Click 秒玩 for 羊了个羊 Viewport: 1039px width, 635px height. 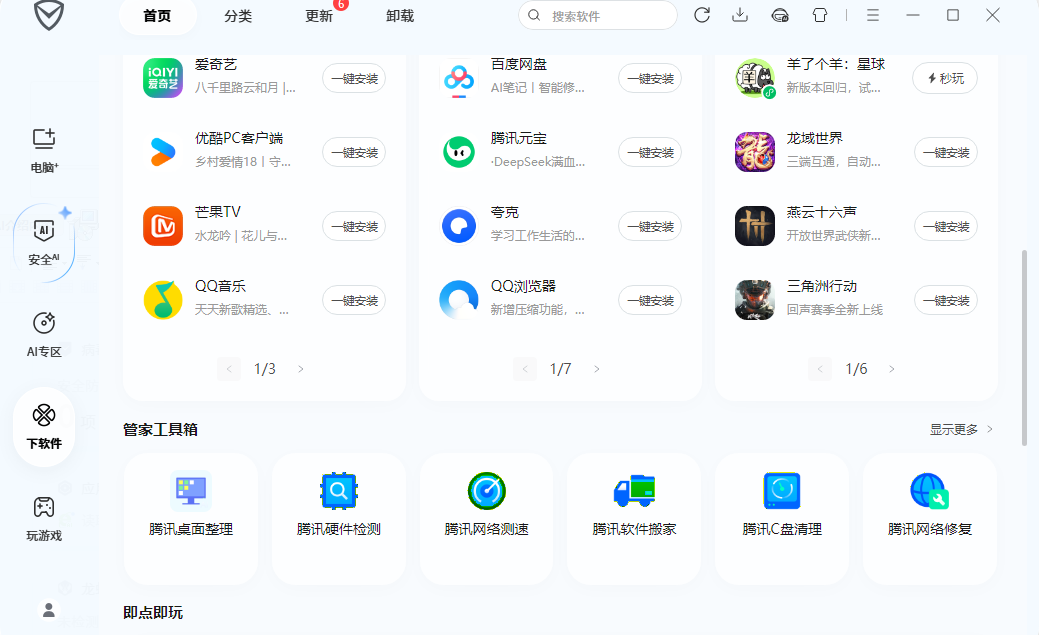pyautogui.click(x=946, y=78)
